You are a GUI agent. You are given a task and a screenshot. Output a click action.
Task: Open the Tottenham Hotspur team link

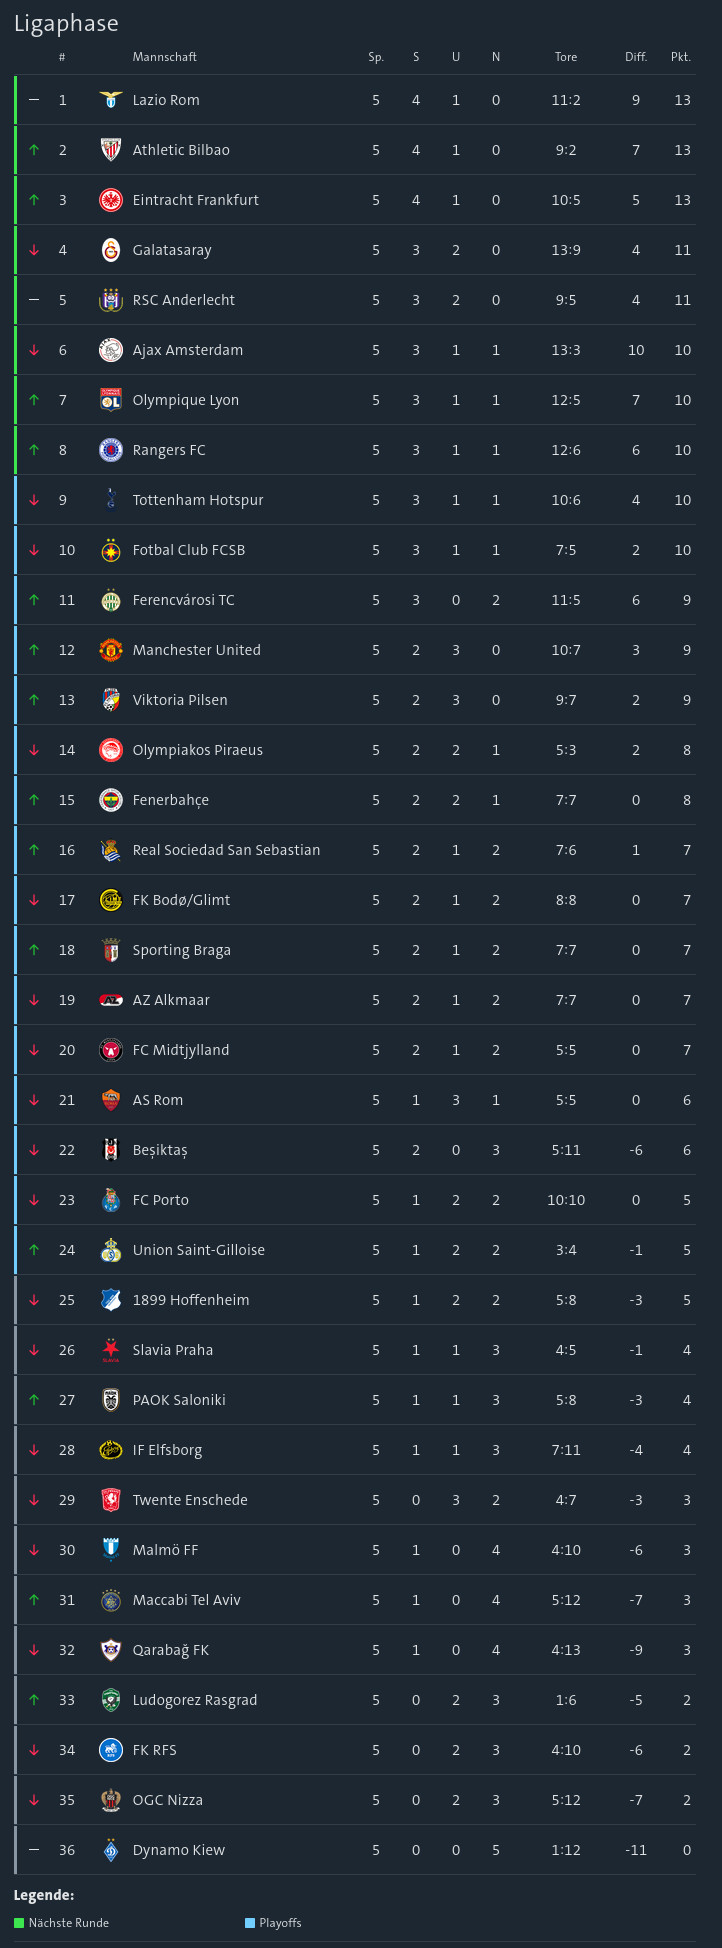coord(198,500)
